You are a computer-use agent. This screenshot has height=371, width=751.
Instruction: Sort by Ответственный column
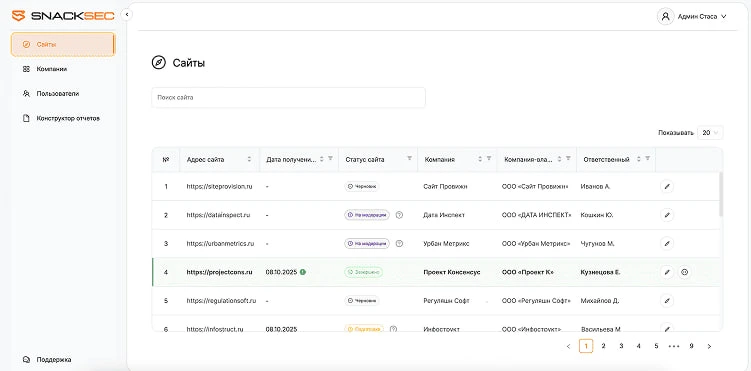point(639,159)
